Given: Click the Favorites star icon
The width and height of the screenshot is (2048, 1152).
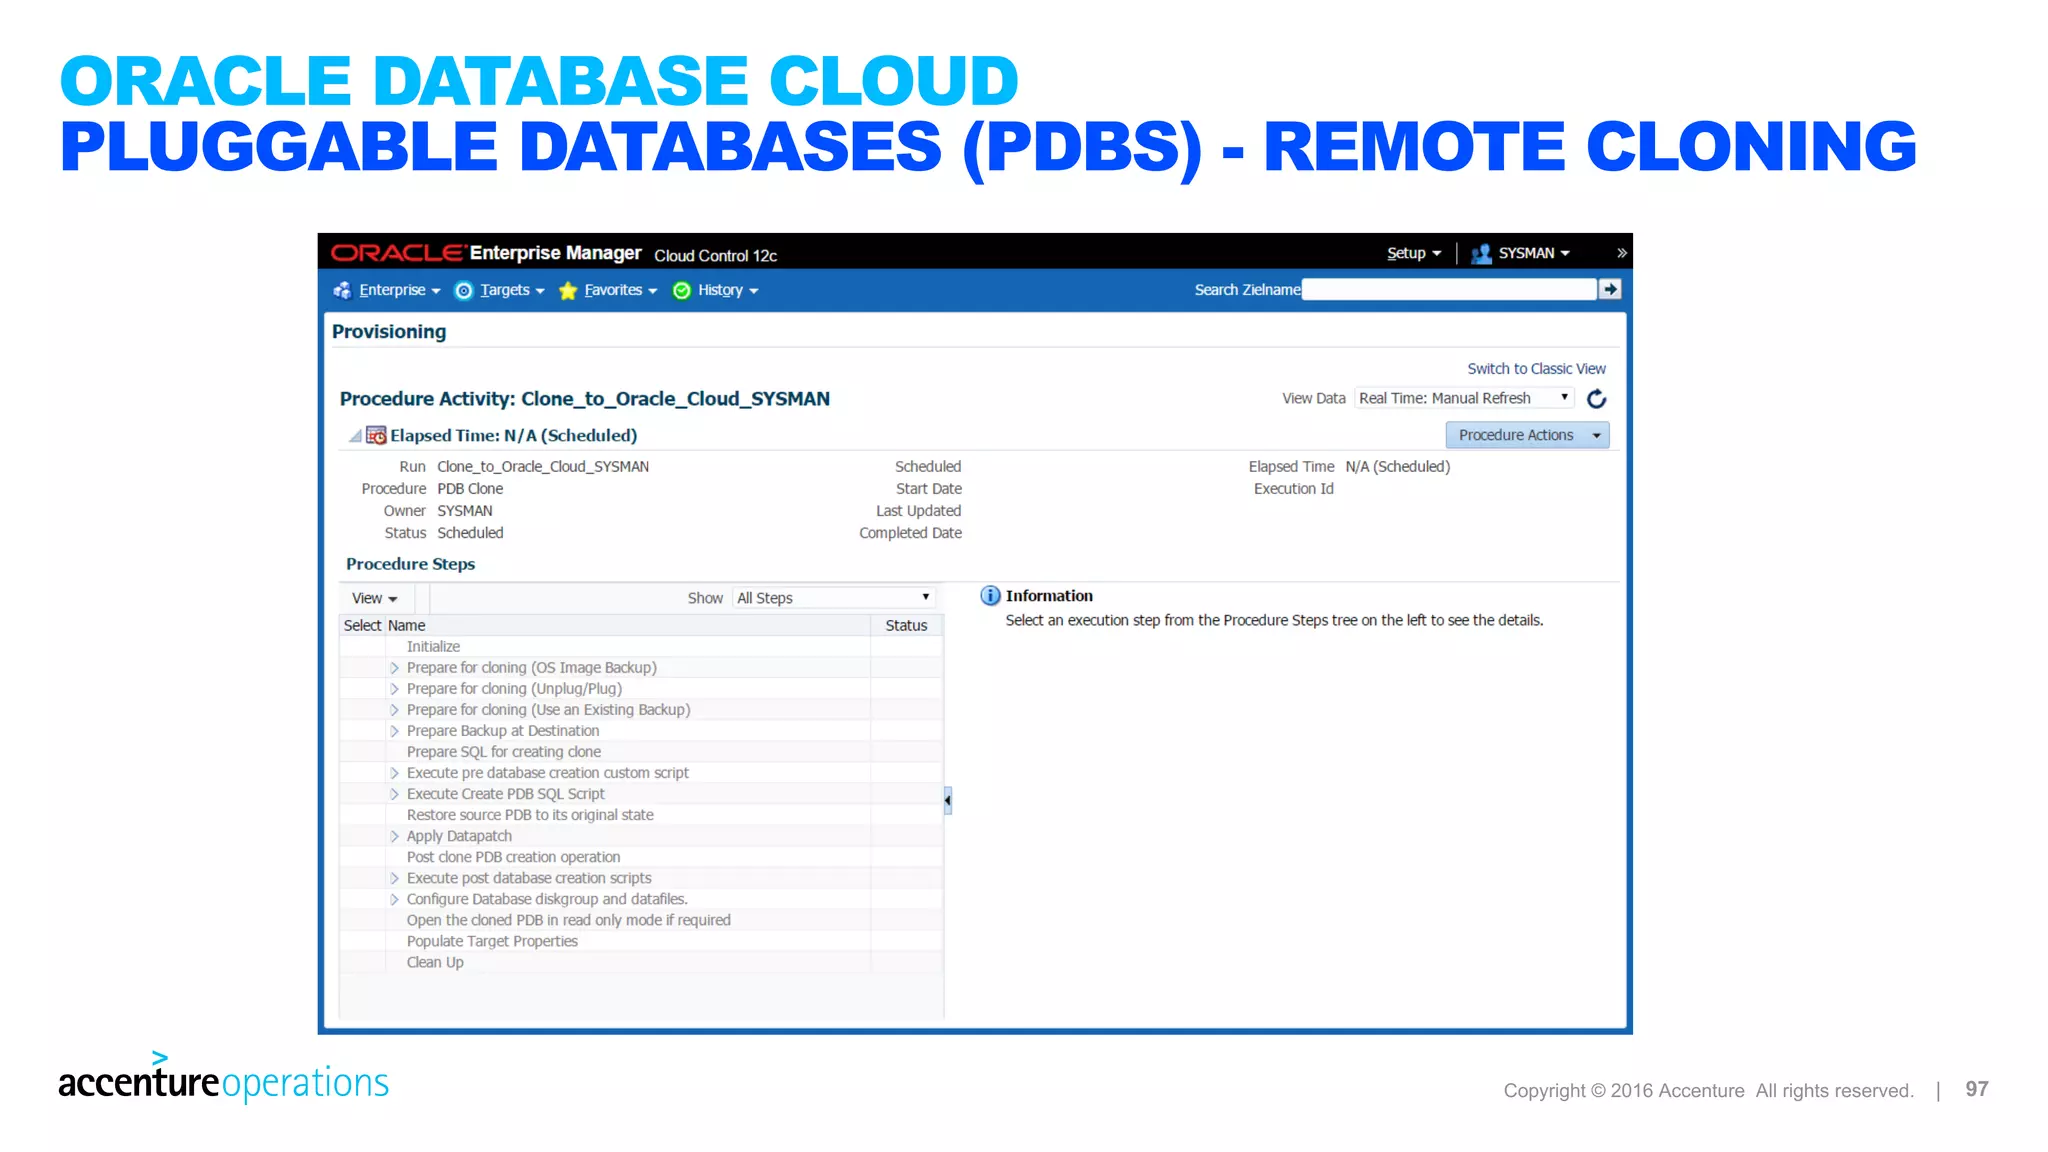Looking at the screenshot, I should (x=568, y=290).
